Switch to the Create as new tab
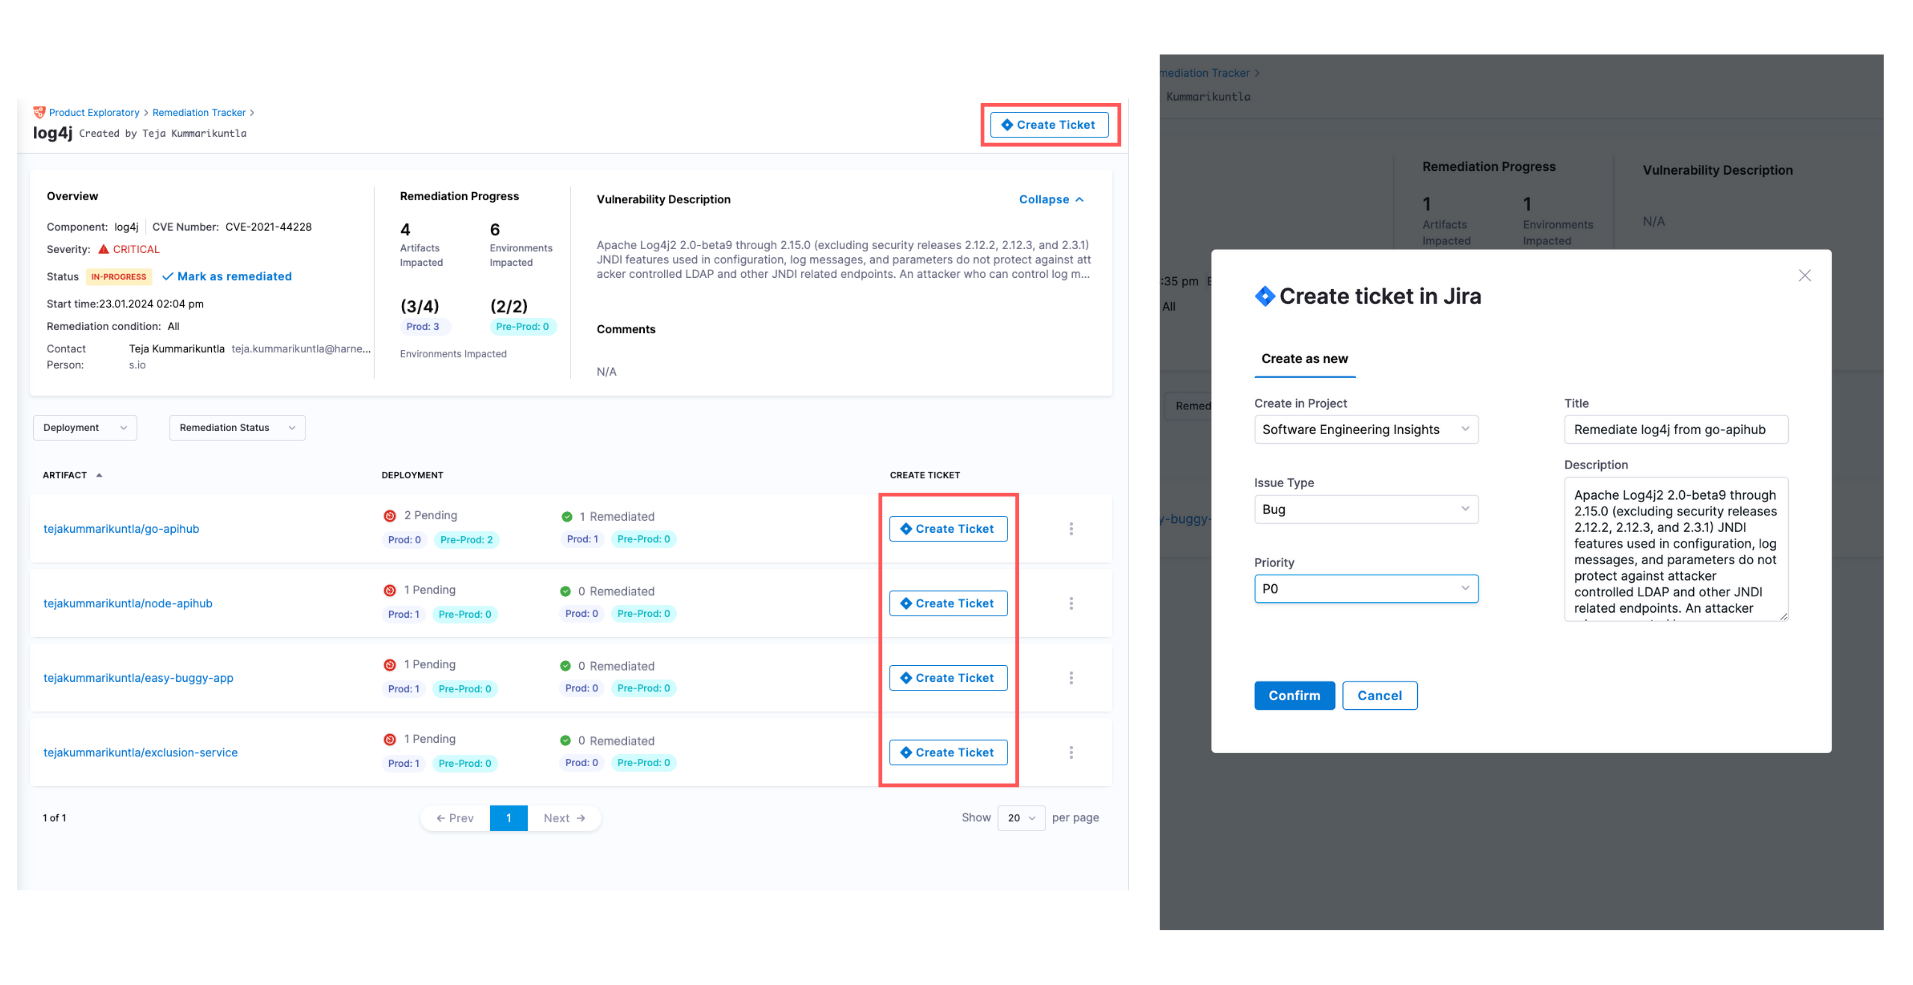The image size is (1913, 985). coord(1304,359)
